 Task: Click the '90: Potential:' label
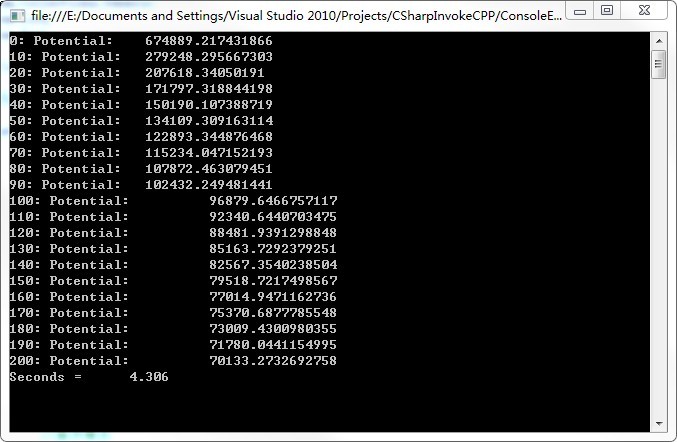tap(65, 184)
